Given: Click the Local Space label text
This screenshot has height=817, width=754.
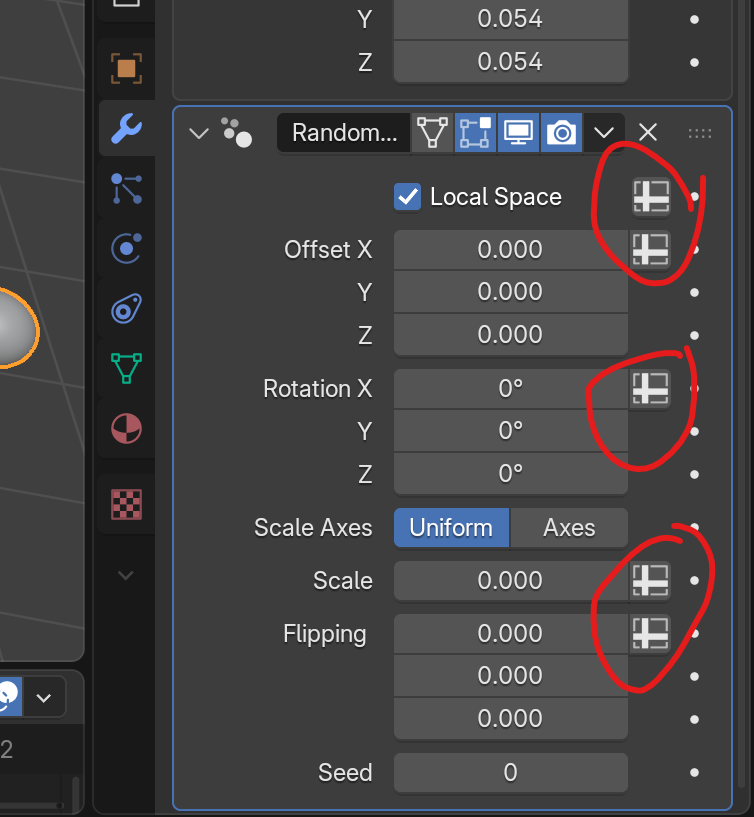Looking at the screenshot, I should tap(496, 197).
